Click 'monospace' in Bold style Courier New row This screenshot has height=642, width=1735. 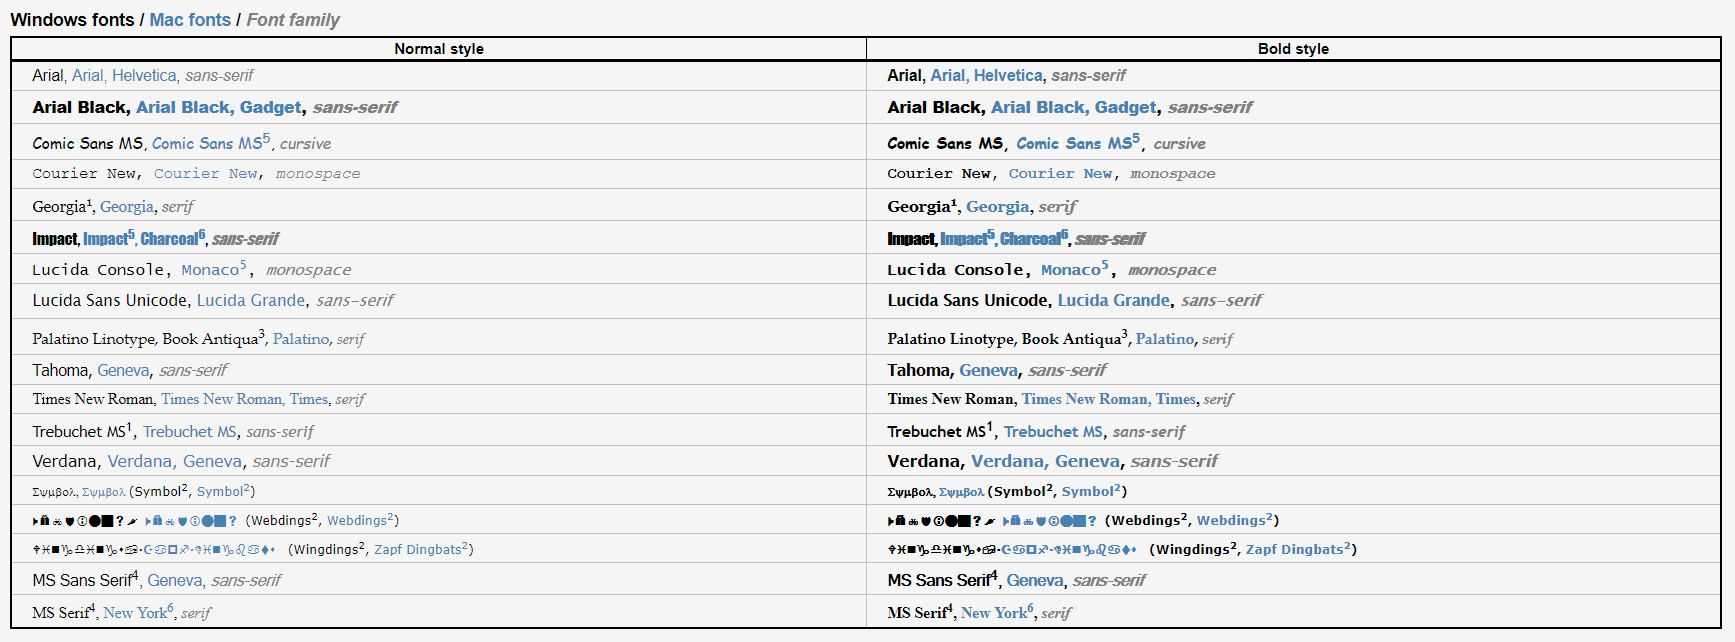[x=1172, y=174]
